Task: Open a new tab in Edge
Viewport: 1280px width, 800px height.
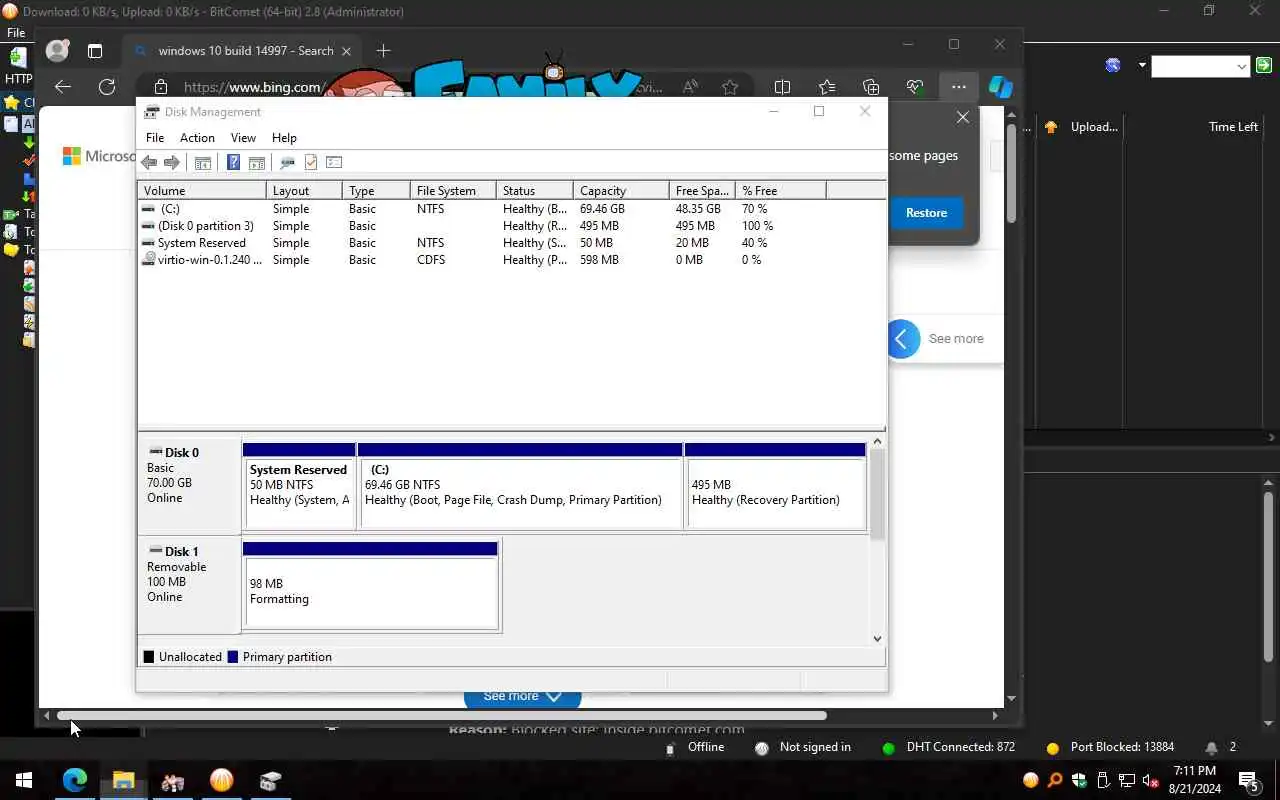Action: 383,50
